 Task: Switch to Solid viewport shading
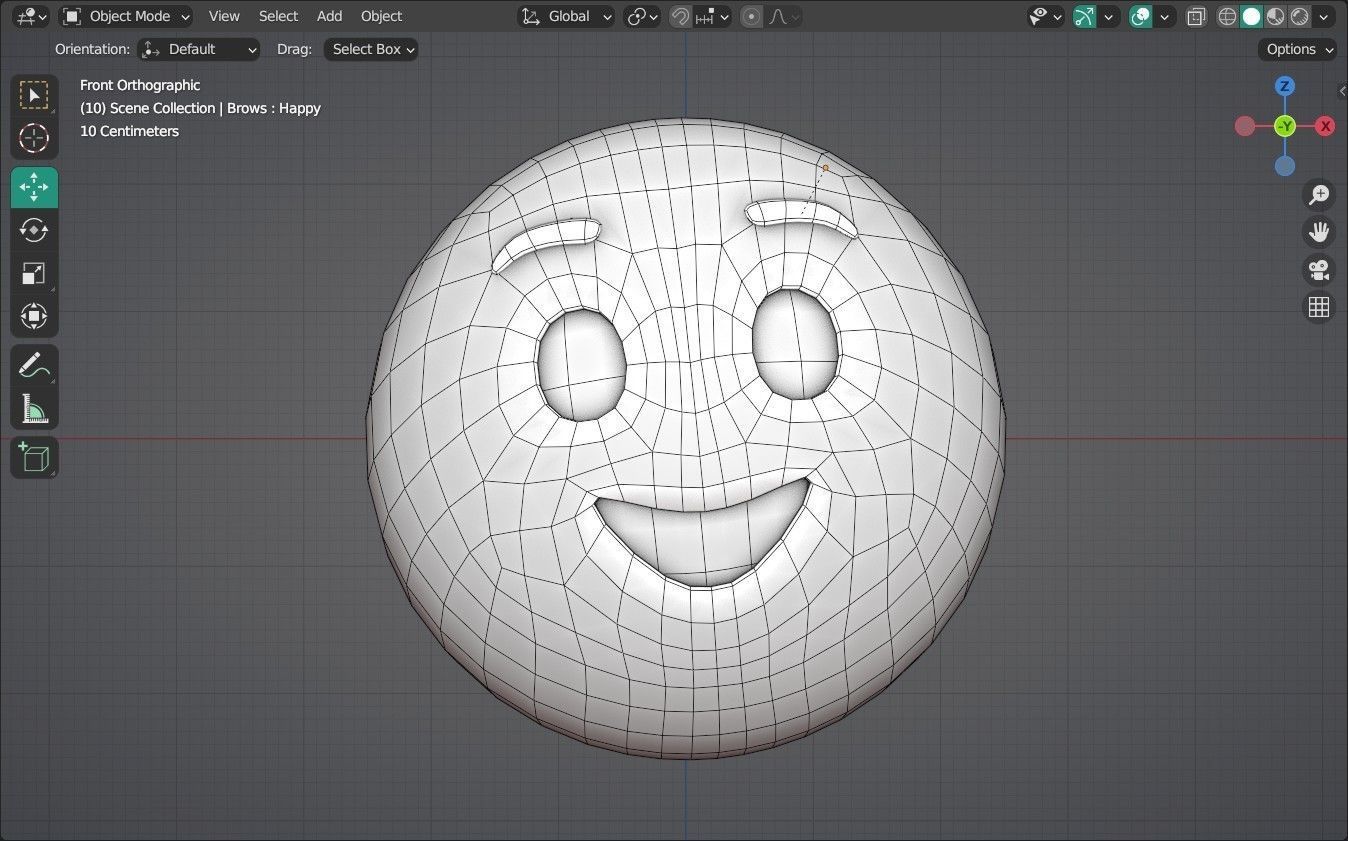tap(1251, 16)
